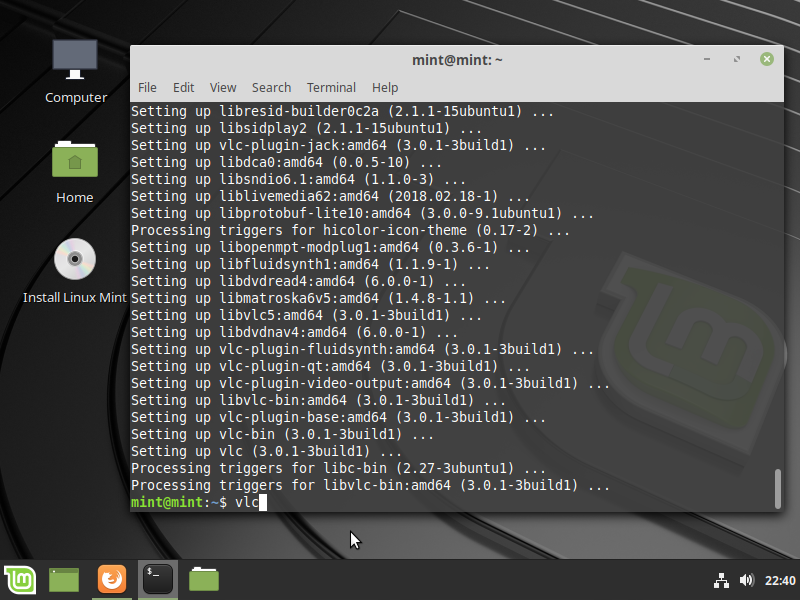Viewport: 800px width, 600px height.
Task: Click the 'Setting up libopenmpt-modplug1:amd64' line
Action: (330, 247)
